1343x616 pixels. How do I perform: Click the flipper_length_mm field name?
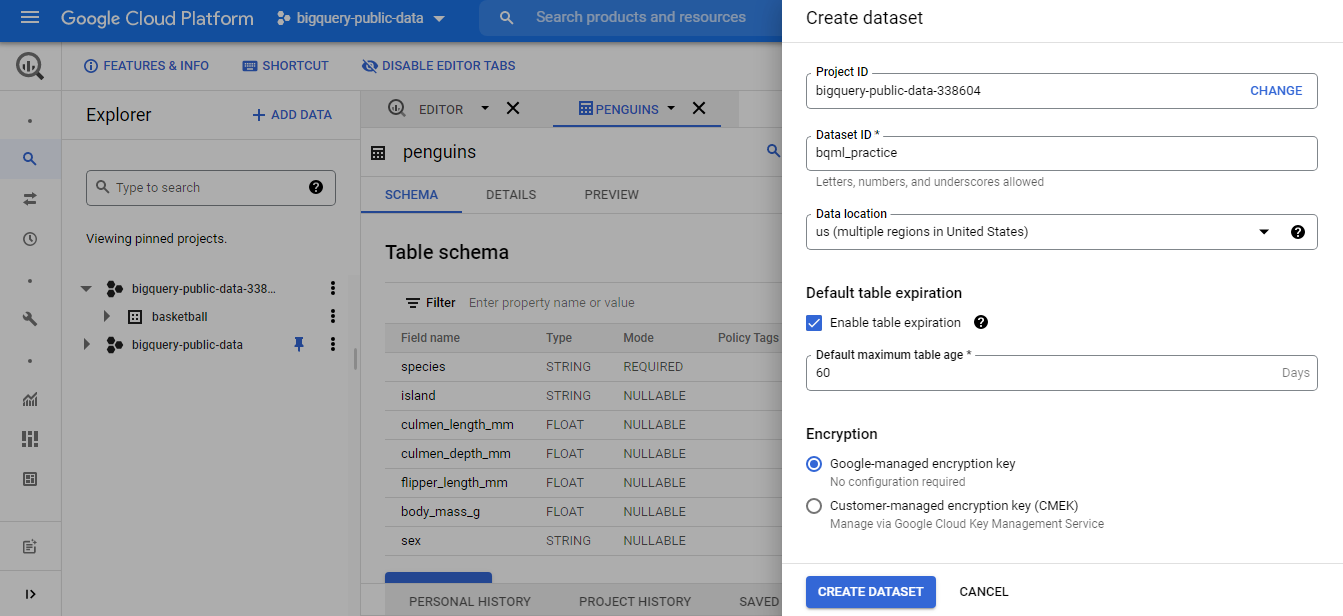coord(454,483)
